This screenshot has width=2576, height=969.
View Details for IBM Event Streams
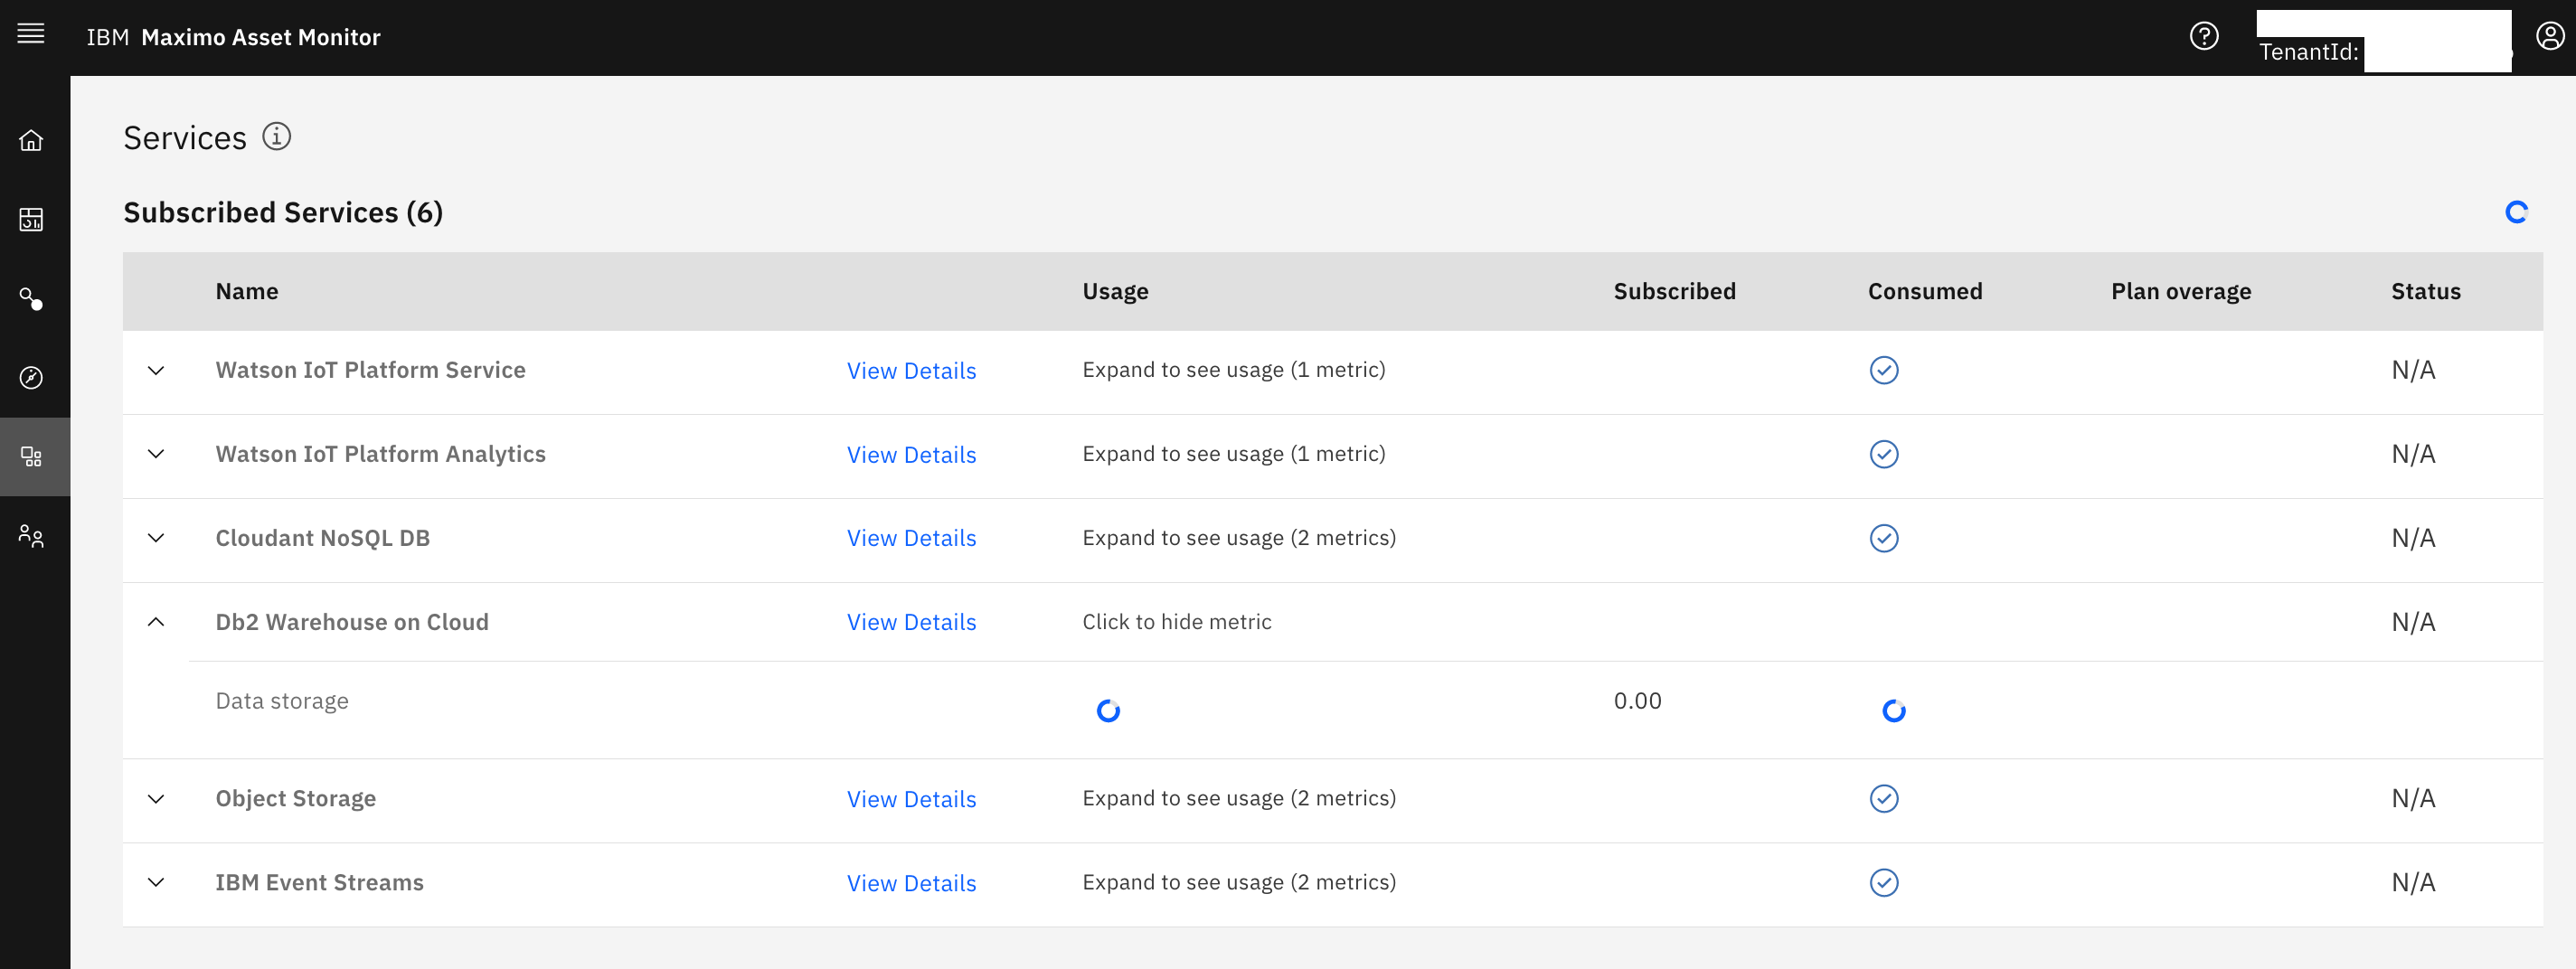coord(911,883)
